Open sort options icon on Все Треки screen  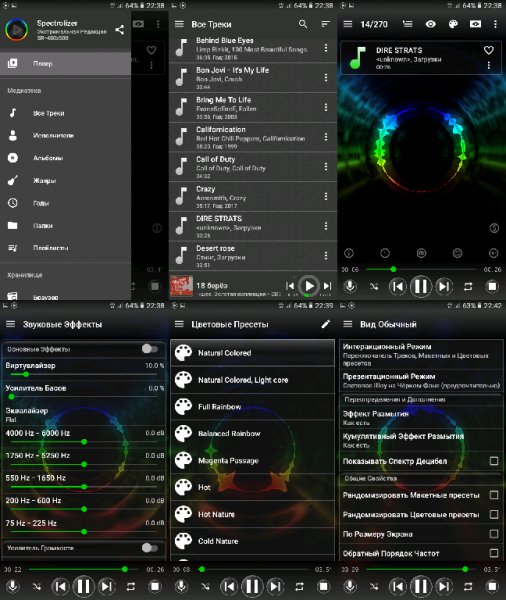tap(325, 24)
